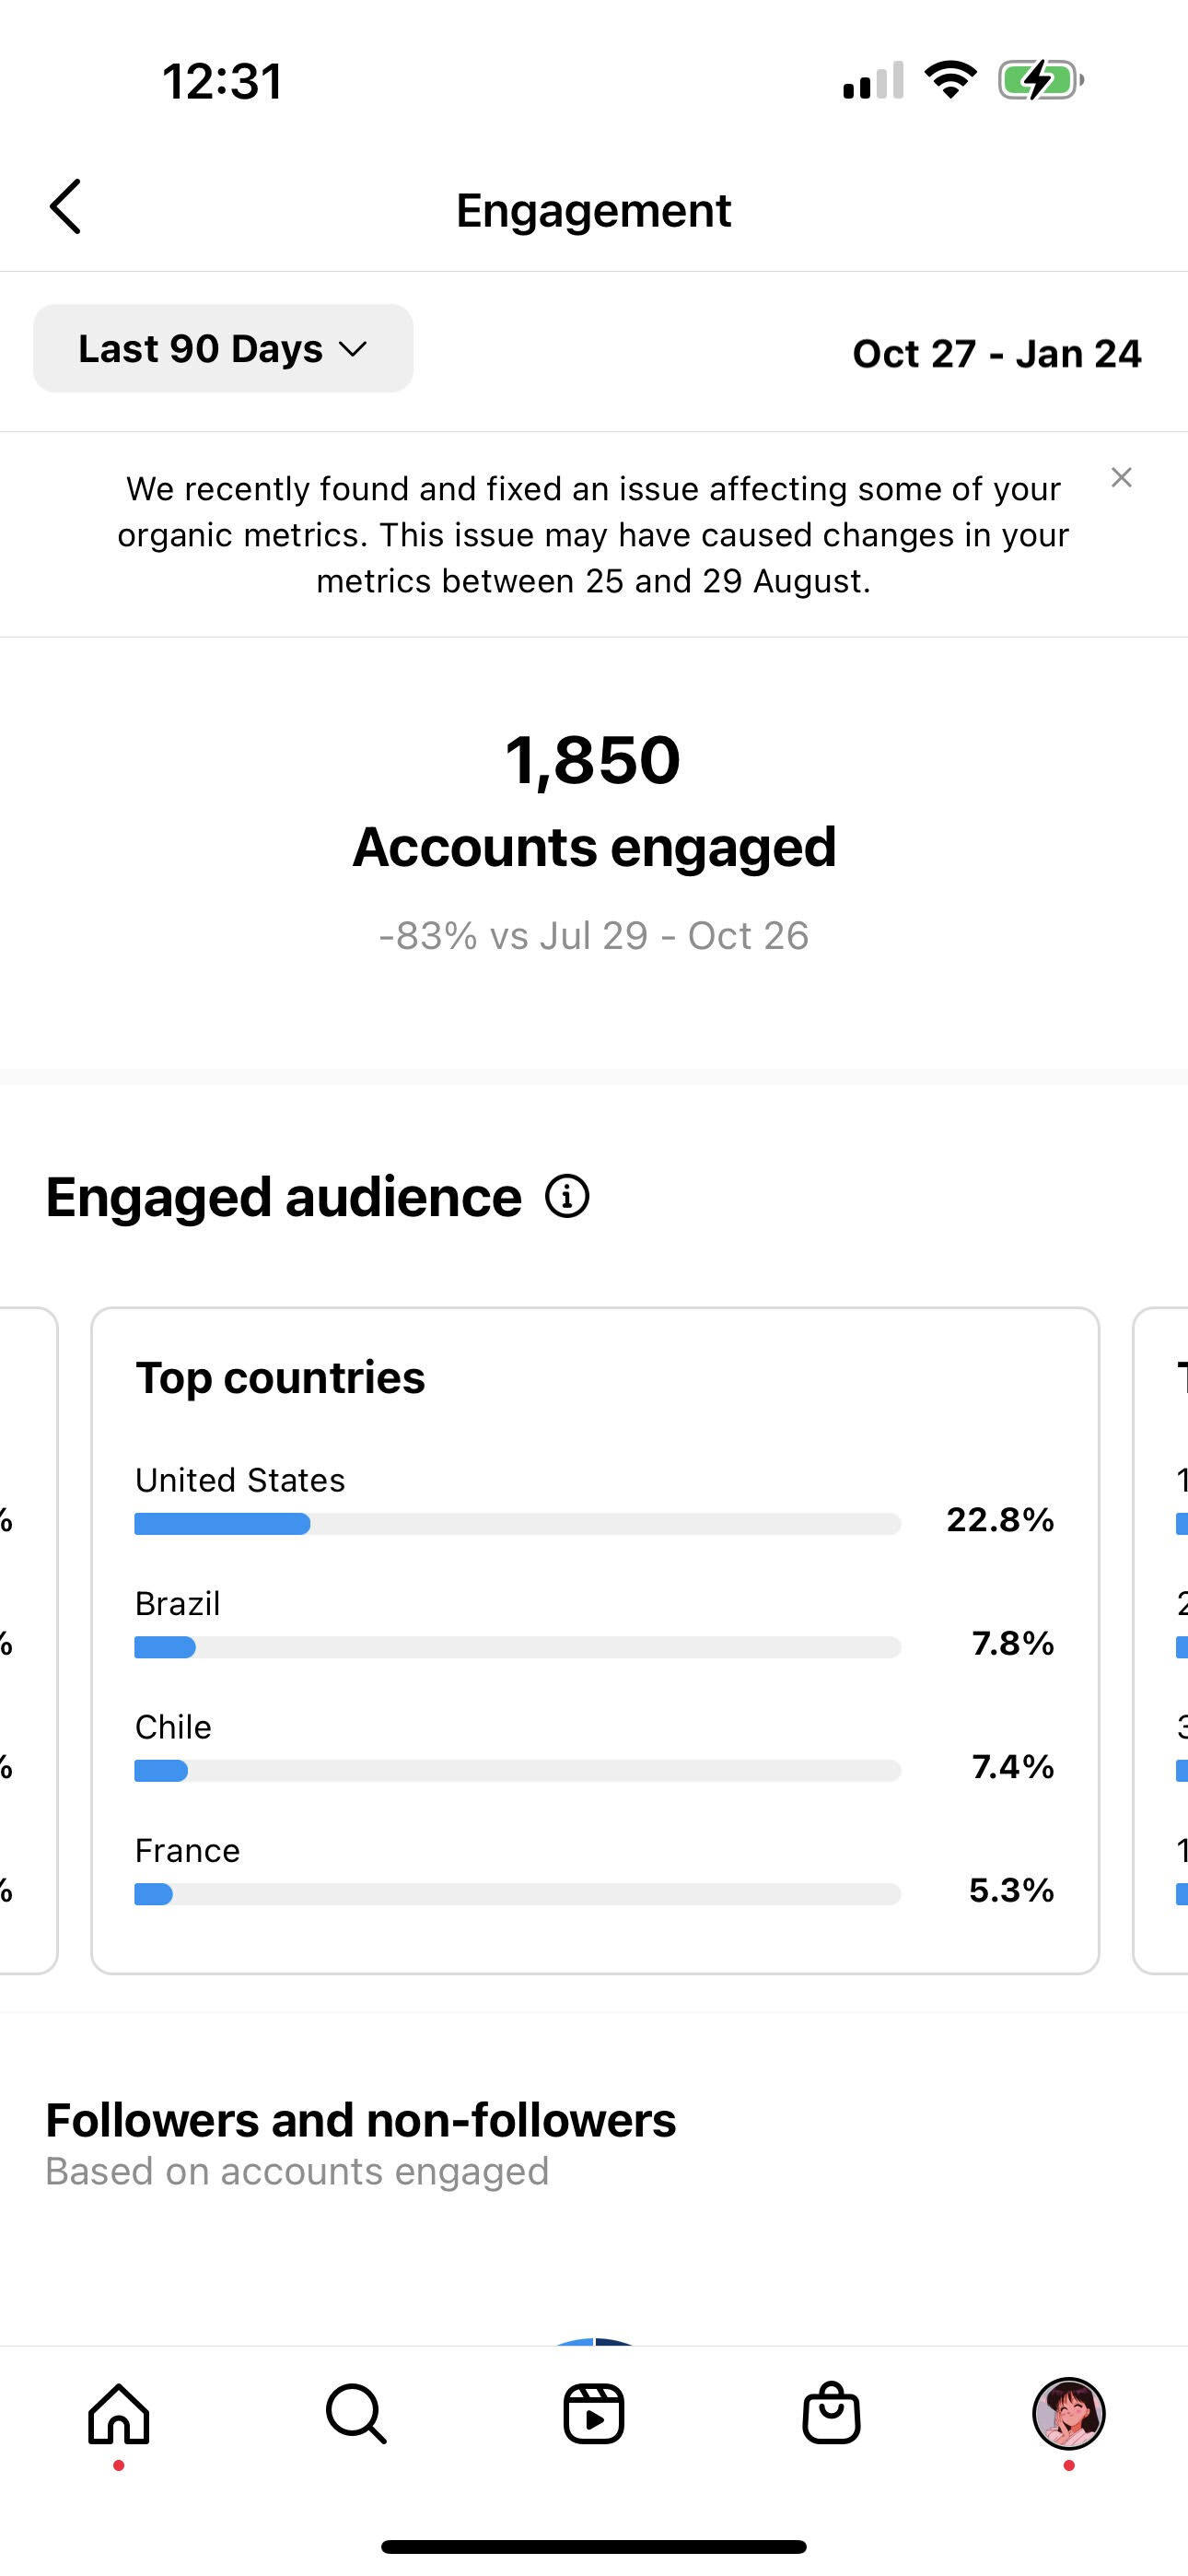The image size is (1188, 2576).
Task: Tap the Brazil country label
Action: point(177,1603)
